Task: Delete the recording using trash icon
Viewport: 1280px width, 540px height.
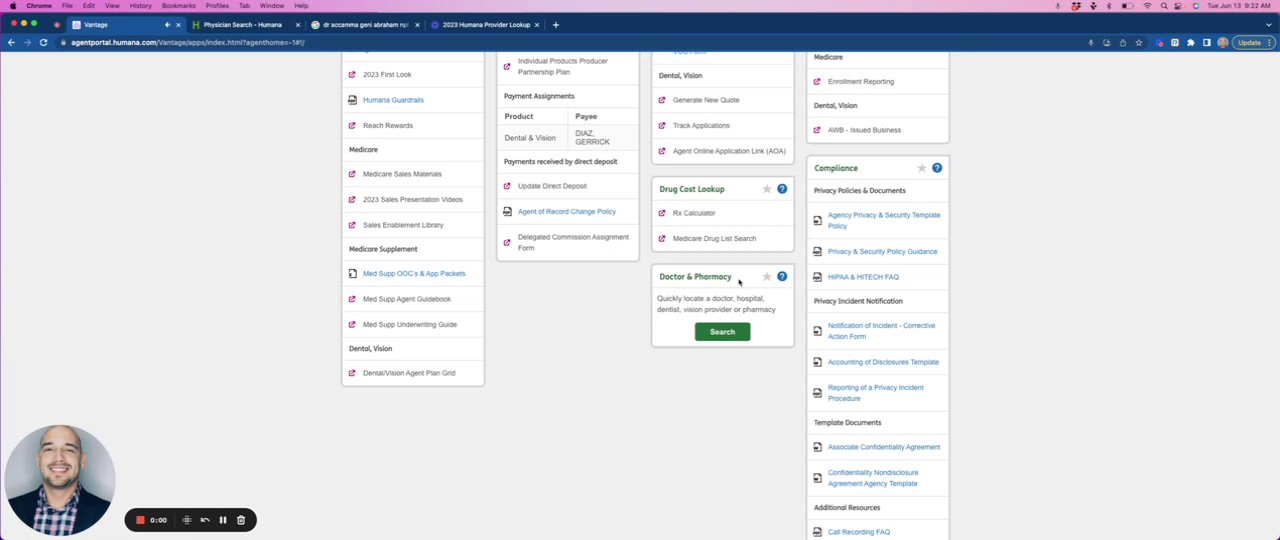Action: click(x=241, y=520)
